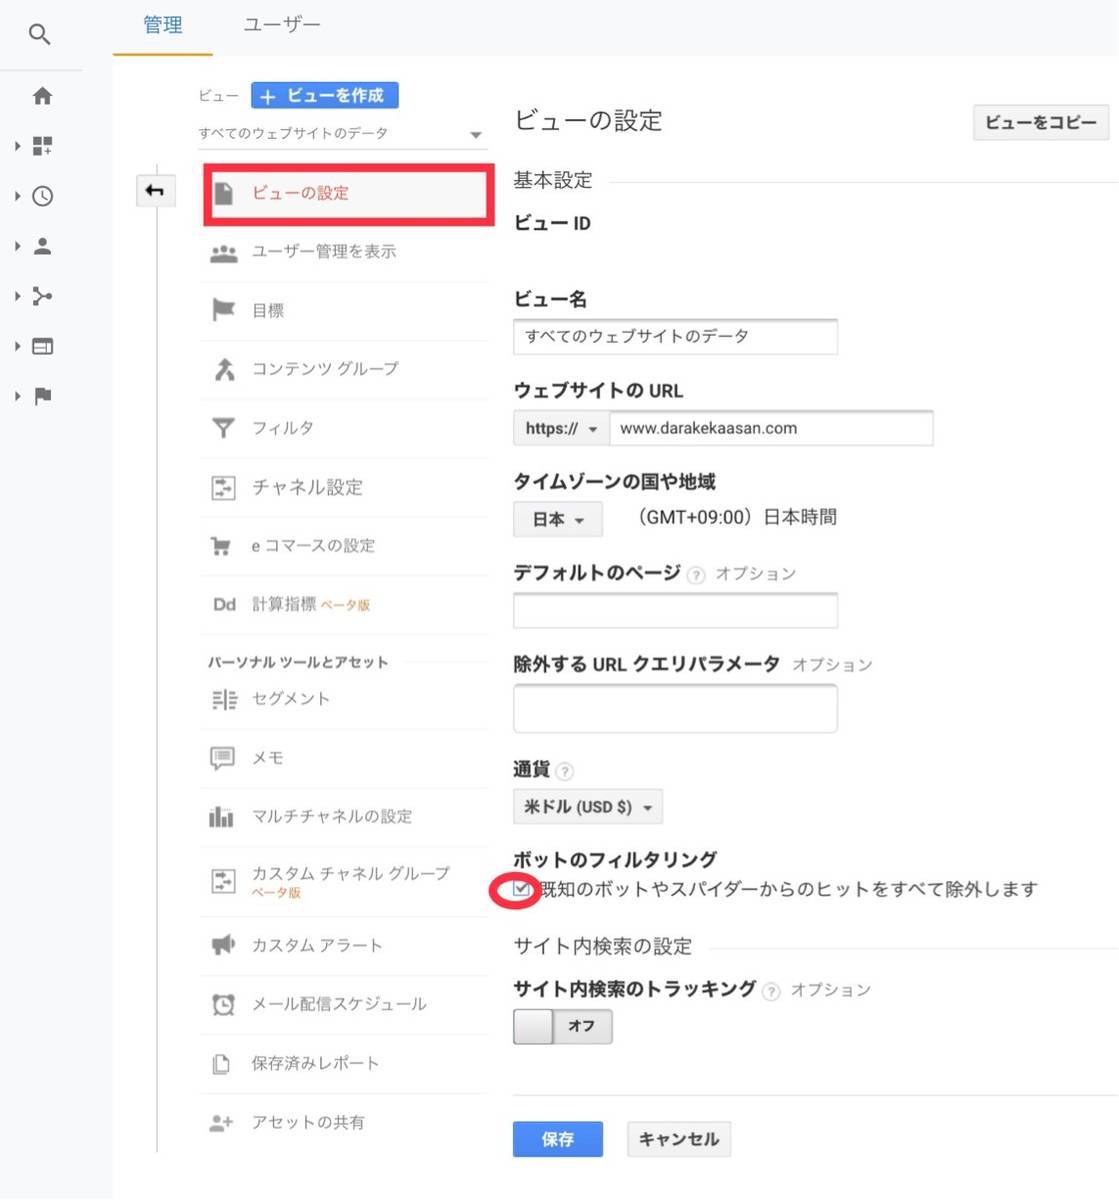Click the 計算指標 Dd icon
Screen dimensions: 1119x1200
[x=224, y=604]
